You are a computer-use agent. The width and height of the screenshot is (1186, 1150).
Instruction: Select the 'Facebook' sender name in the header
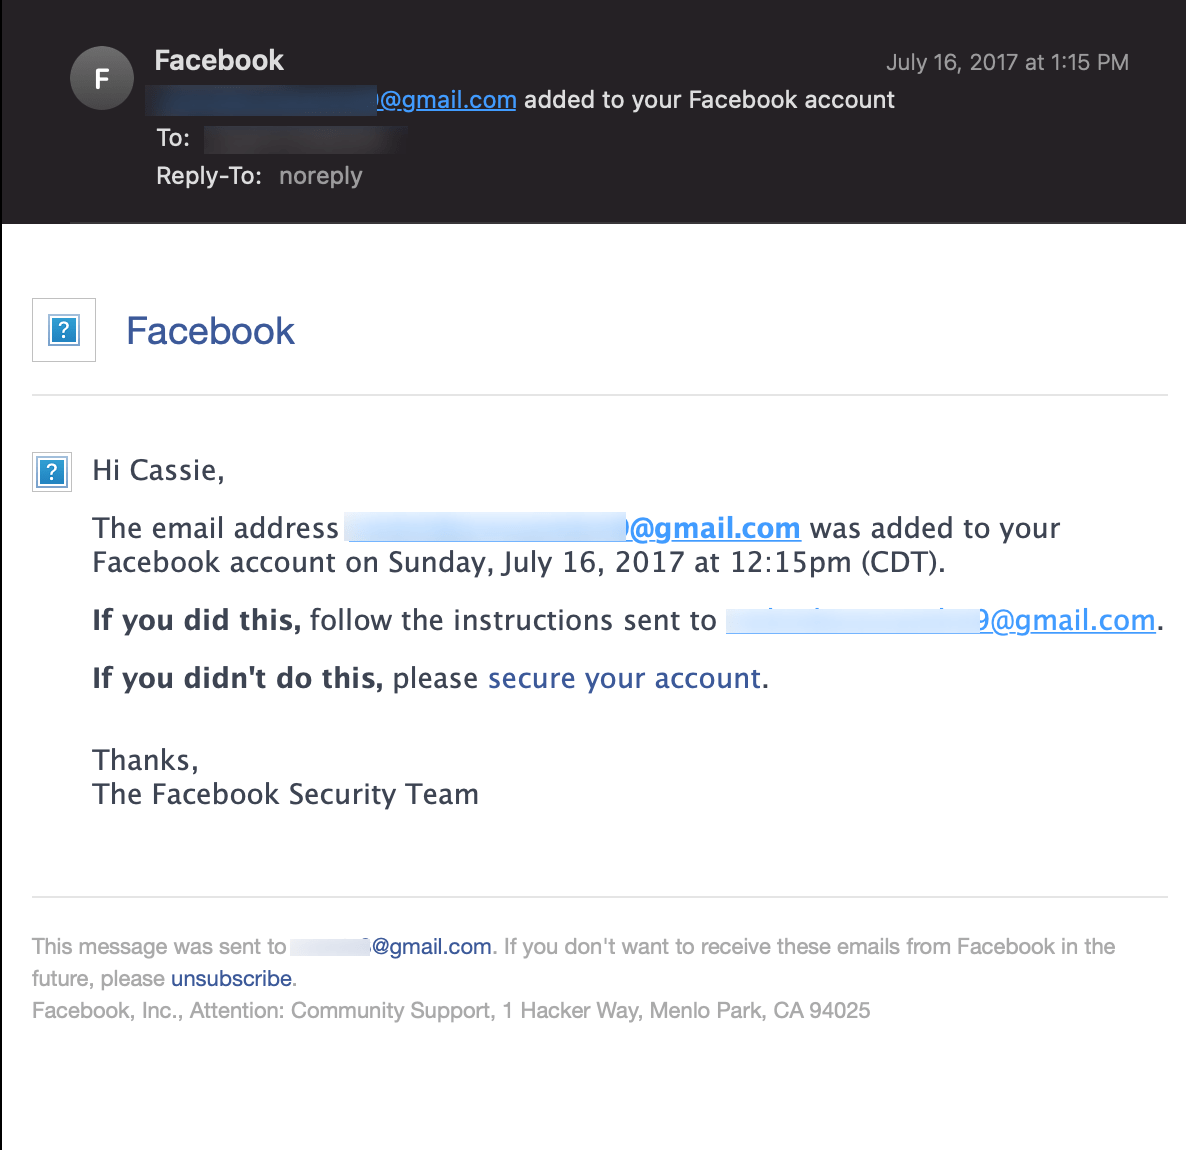(x=218, y=60)
